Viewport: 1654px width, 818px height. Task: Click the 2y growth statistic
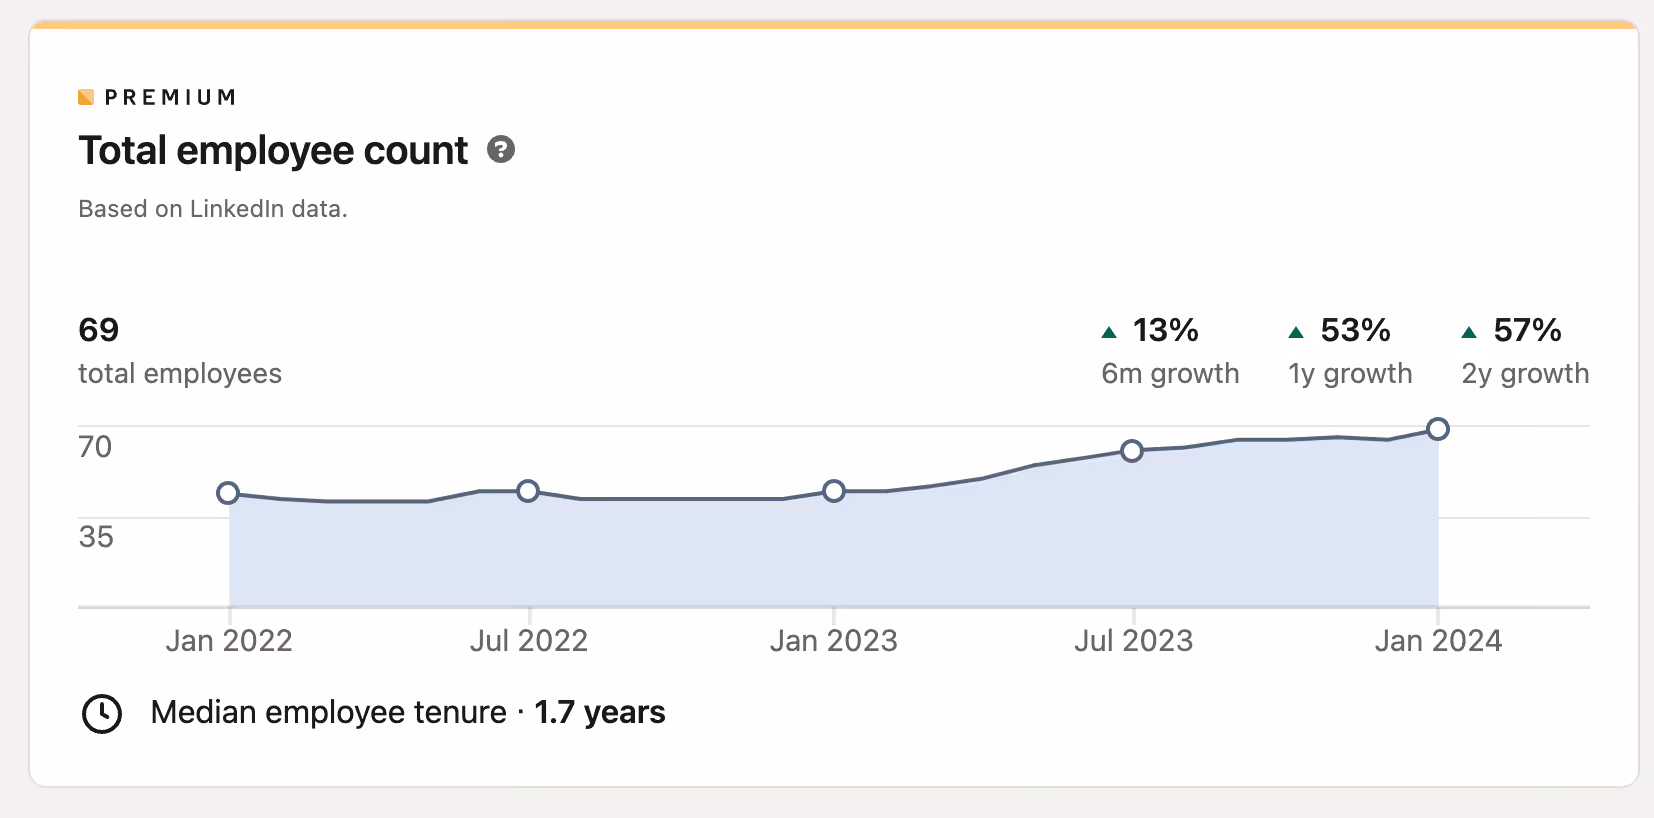point(1524,373)
